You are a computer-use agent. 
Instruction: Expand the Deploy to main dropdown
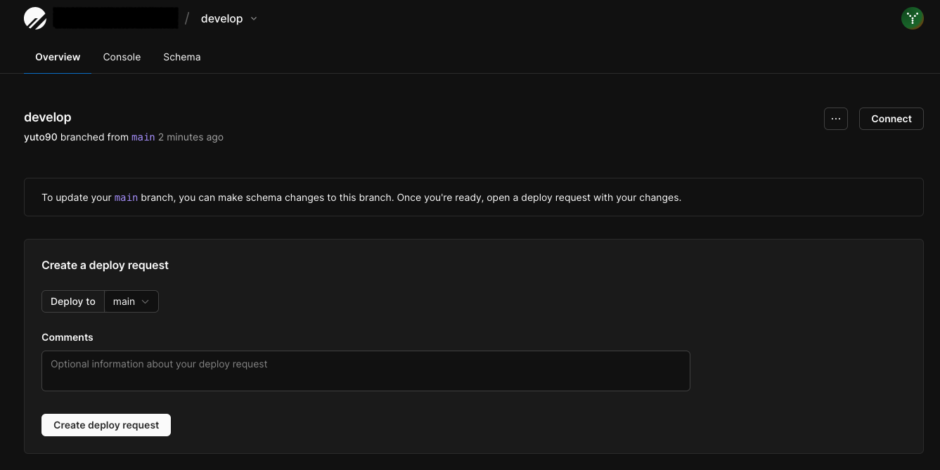[131, 301]
